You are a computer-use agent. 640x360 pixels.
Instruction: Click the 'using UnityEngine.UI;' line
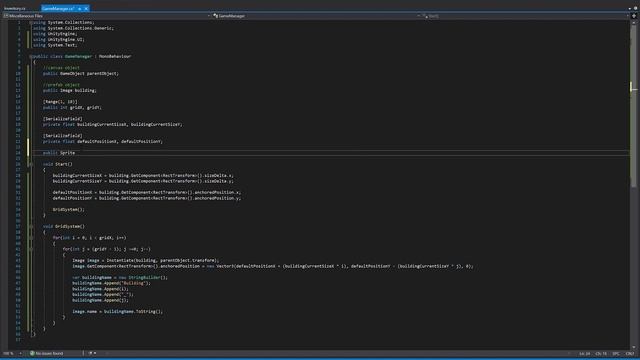[59, 40]
